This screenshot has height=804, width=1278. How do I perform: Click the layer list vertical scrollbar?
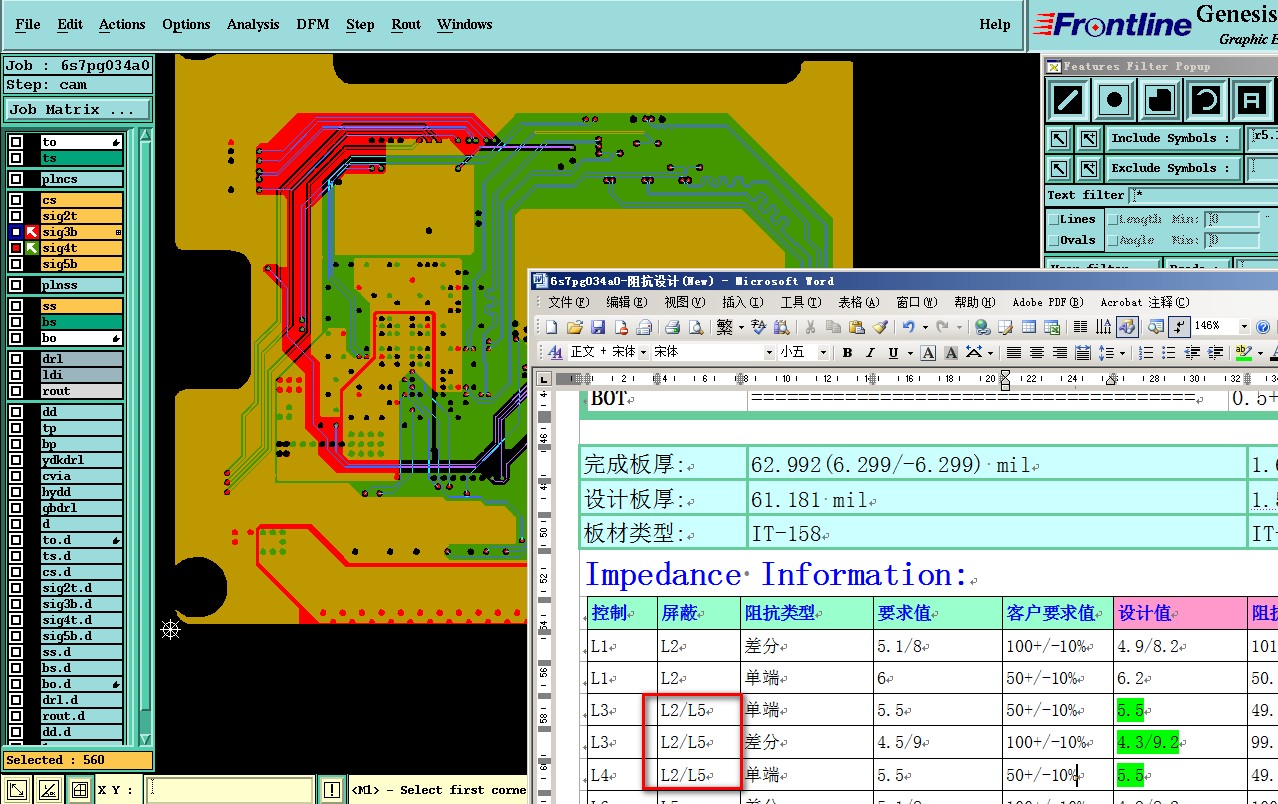click(x=146, y=437)
